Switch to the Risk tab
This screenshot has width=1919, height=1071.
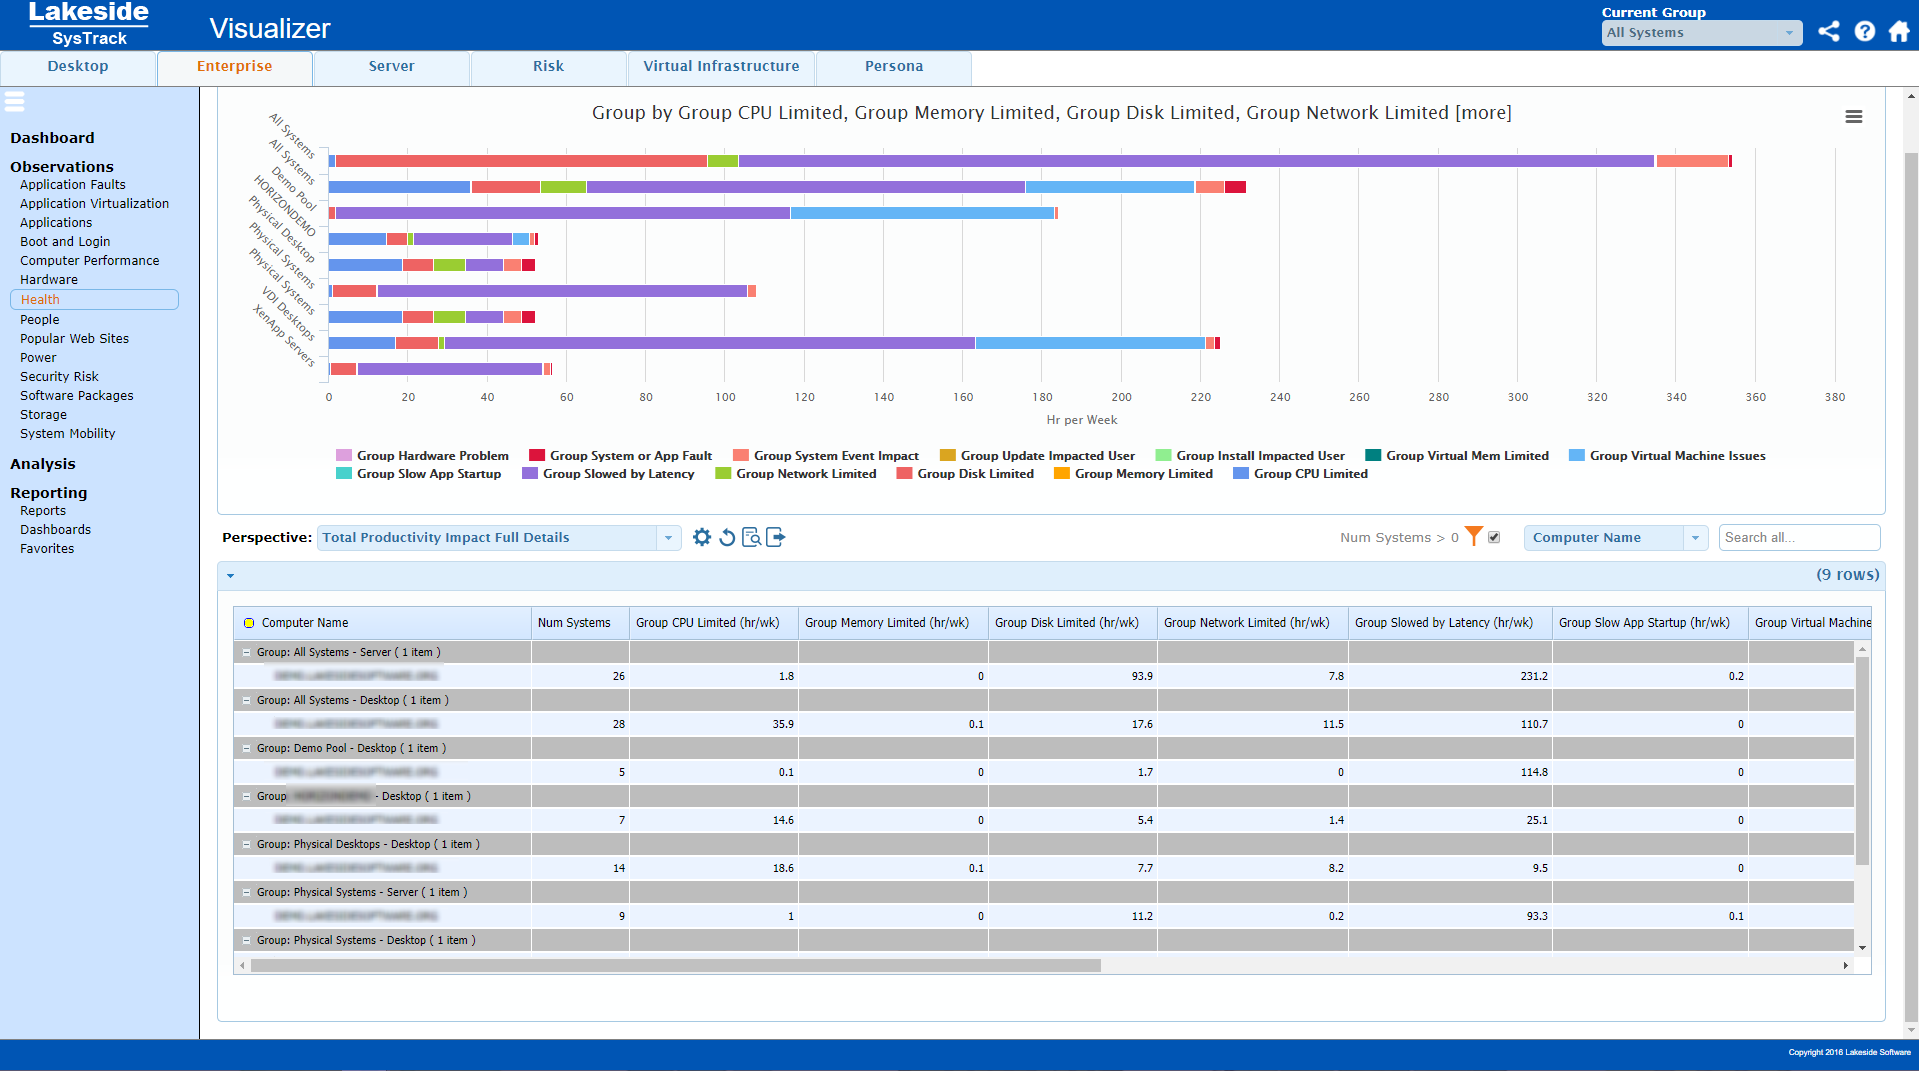click(549, 67)
